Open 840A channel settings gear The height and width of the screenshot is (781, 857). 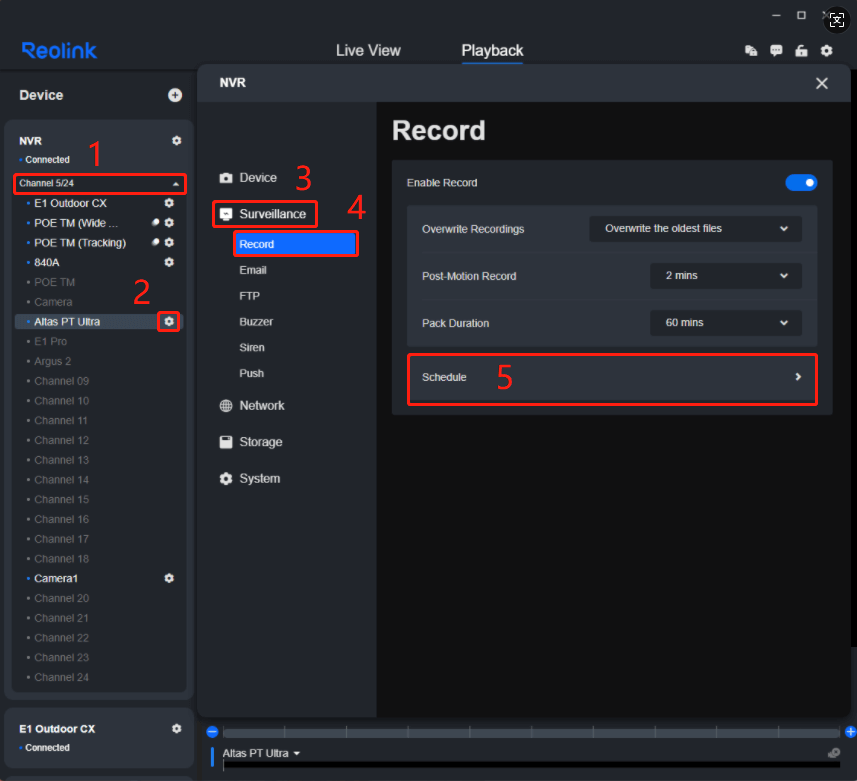coord(169,262)
